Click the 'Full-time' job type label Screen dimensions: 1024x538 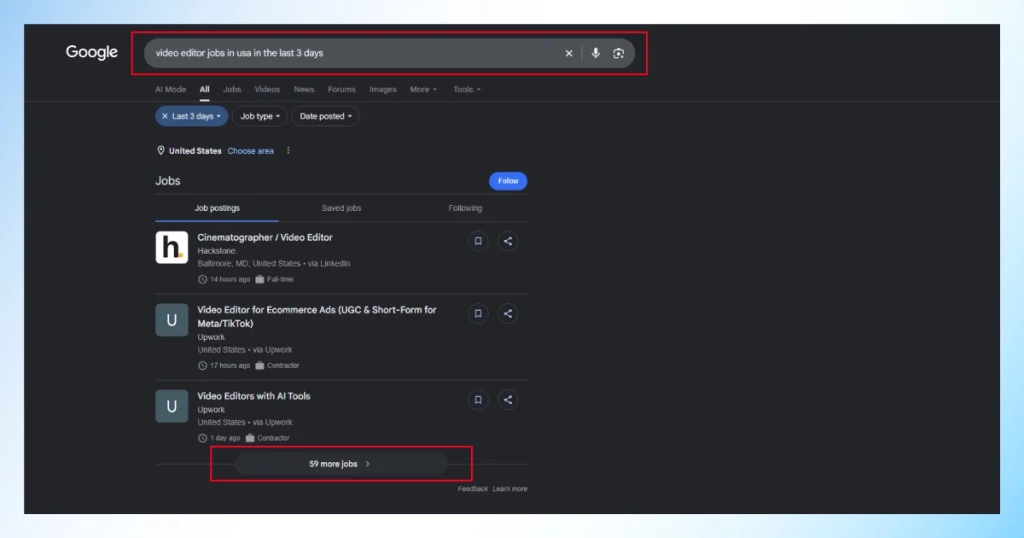click(x=280, y=279)
